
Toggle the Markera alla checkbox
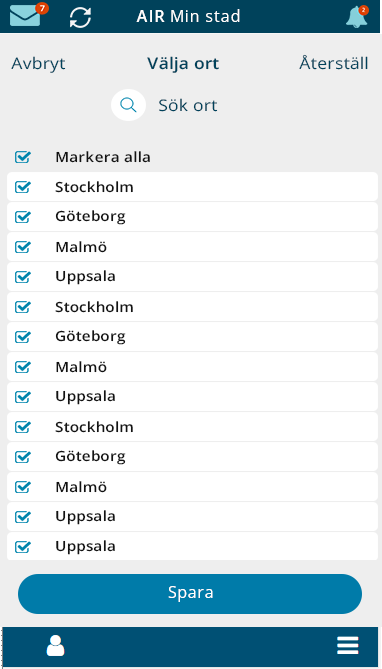click(23, 157)
